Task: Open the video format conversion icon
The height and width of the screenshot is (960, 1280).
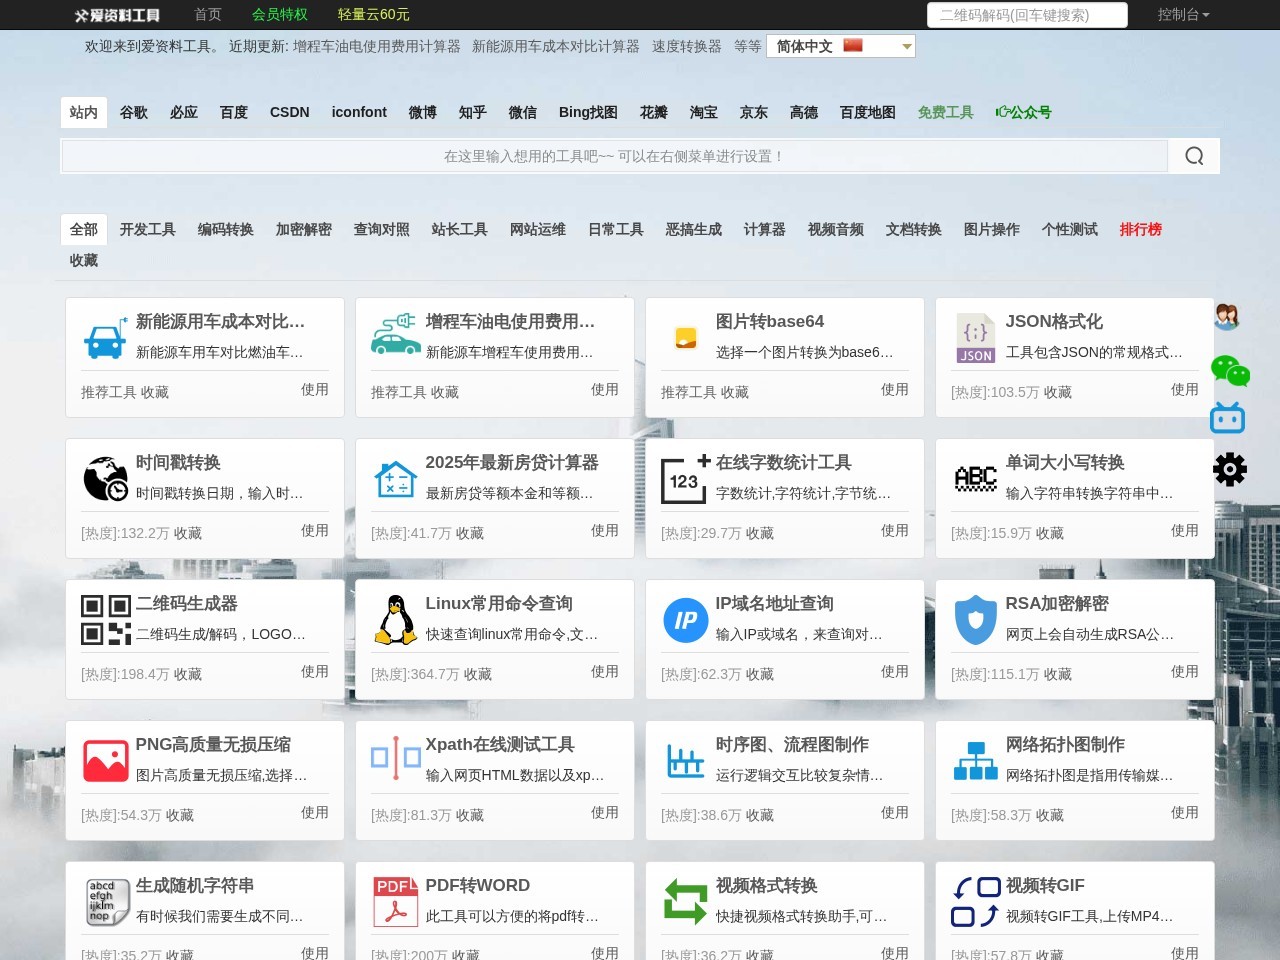Action: point(686,902)
